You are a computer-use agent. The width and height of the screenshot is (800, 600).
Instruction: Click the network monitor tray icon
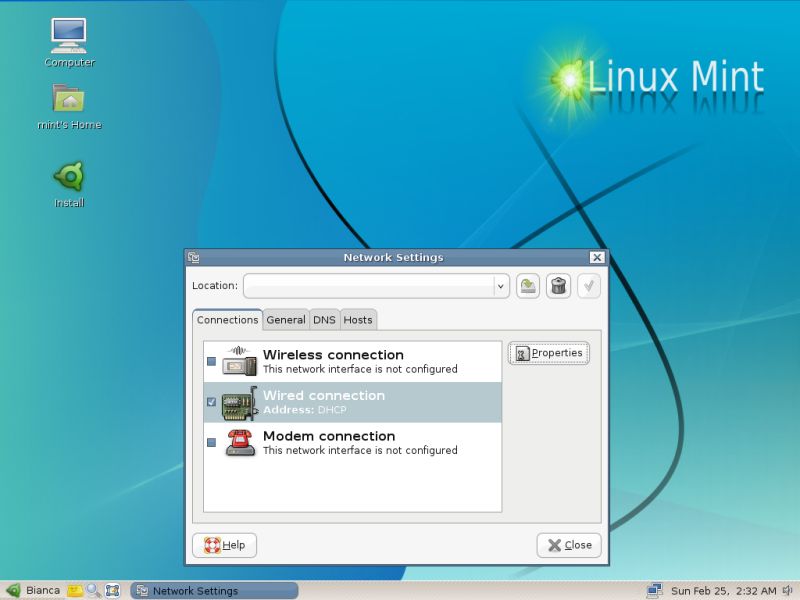(655, 590)
